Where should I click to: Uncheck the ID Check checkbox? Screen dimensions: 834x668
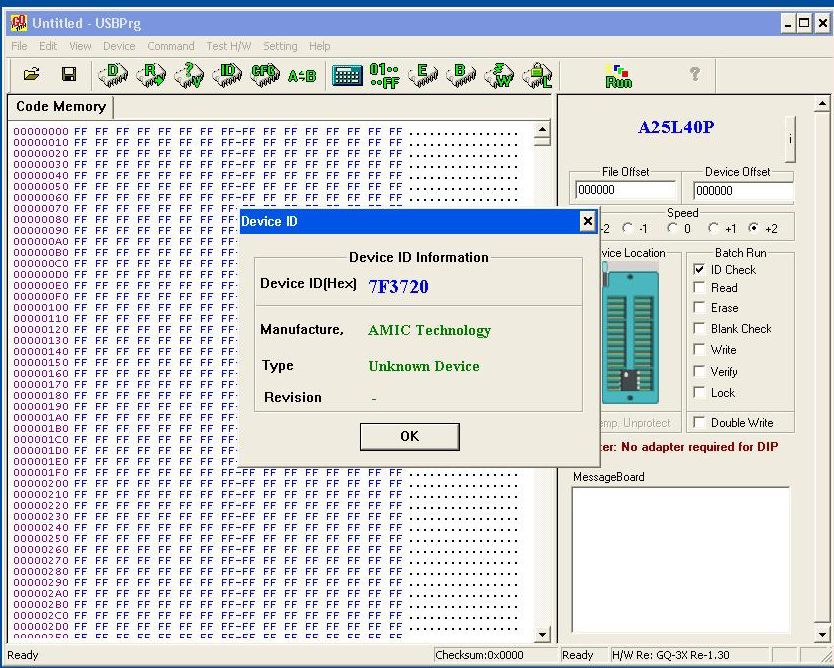(700, 270)
